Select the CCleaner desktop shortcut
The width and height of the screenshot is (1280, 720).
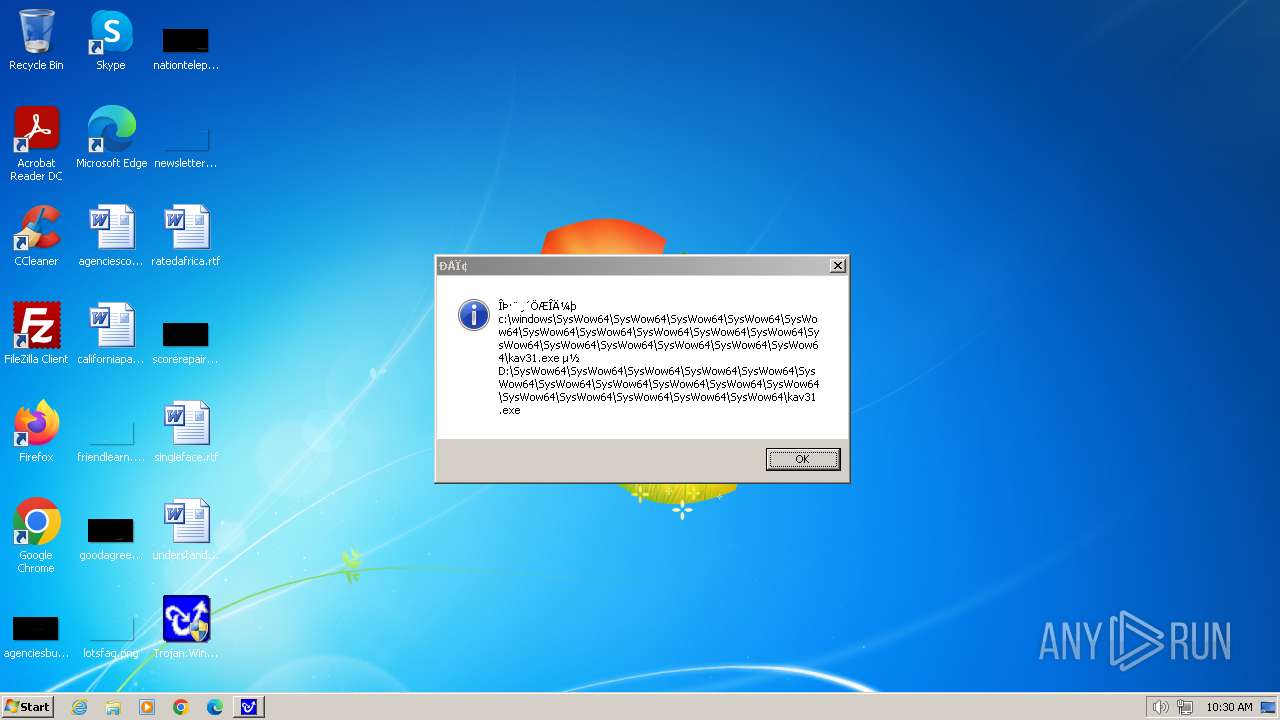coord(36,236)
